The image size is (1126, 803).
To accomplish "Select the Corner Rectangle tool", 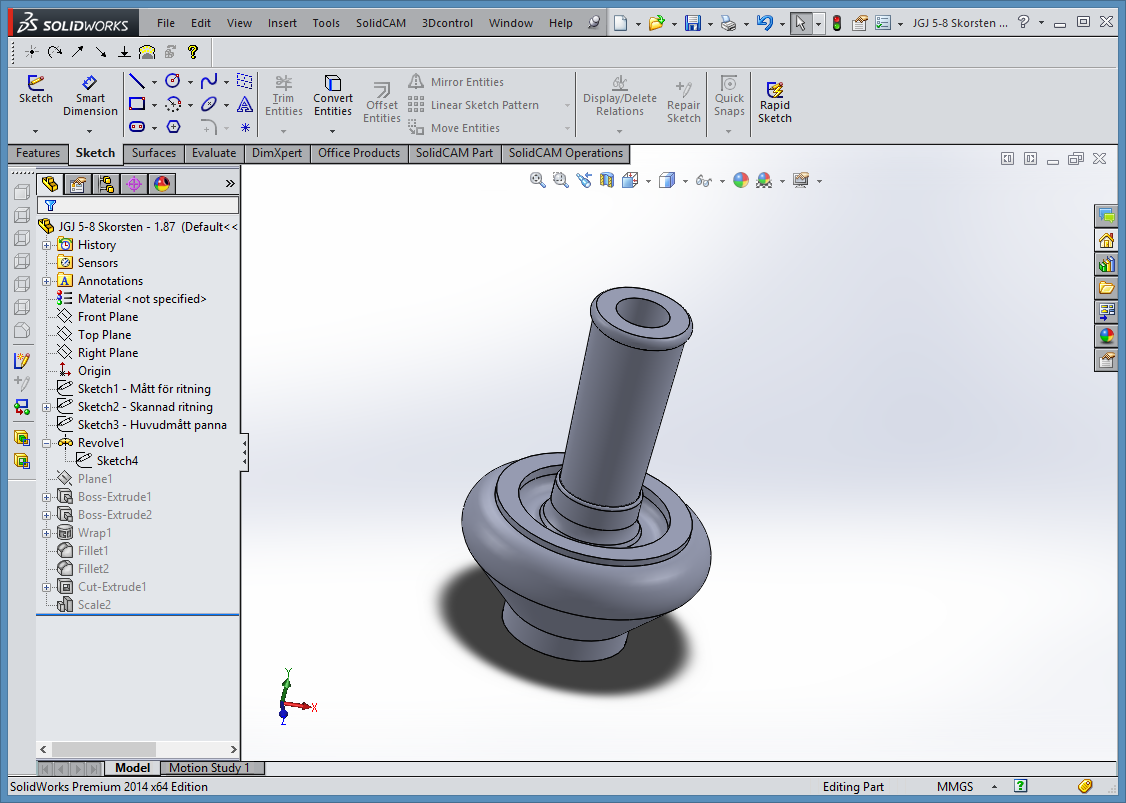I will coord(136,104).
